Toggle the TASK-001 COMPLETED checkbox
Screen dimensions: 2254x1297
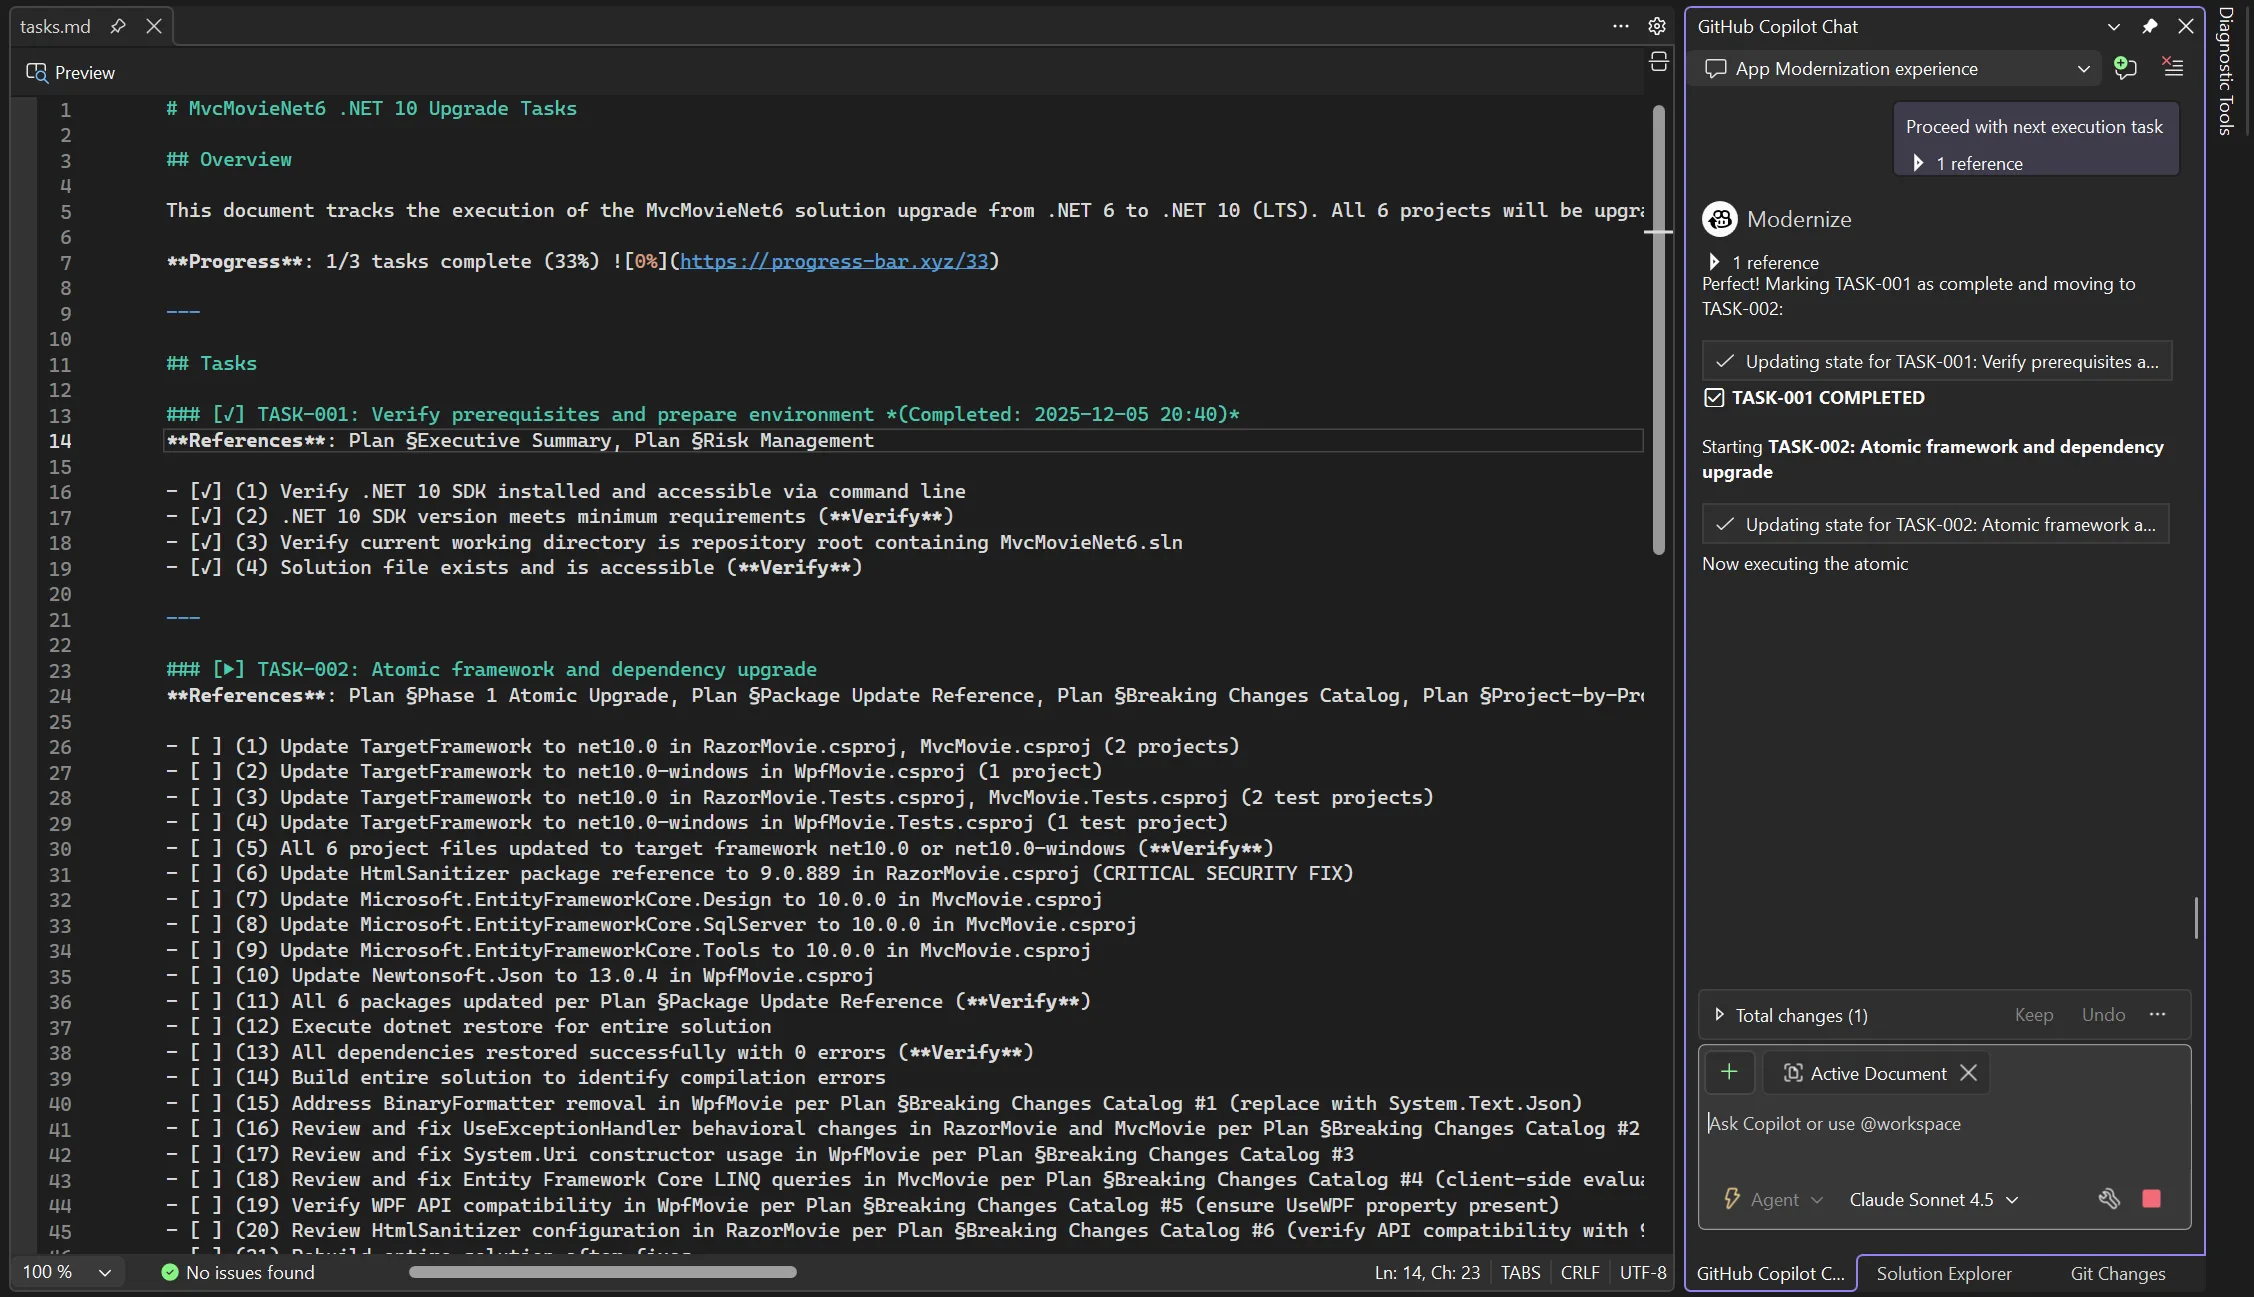pos(1714,398)
